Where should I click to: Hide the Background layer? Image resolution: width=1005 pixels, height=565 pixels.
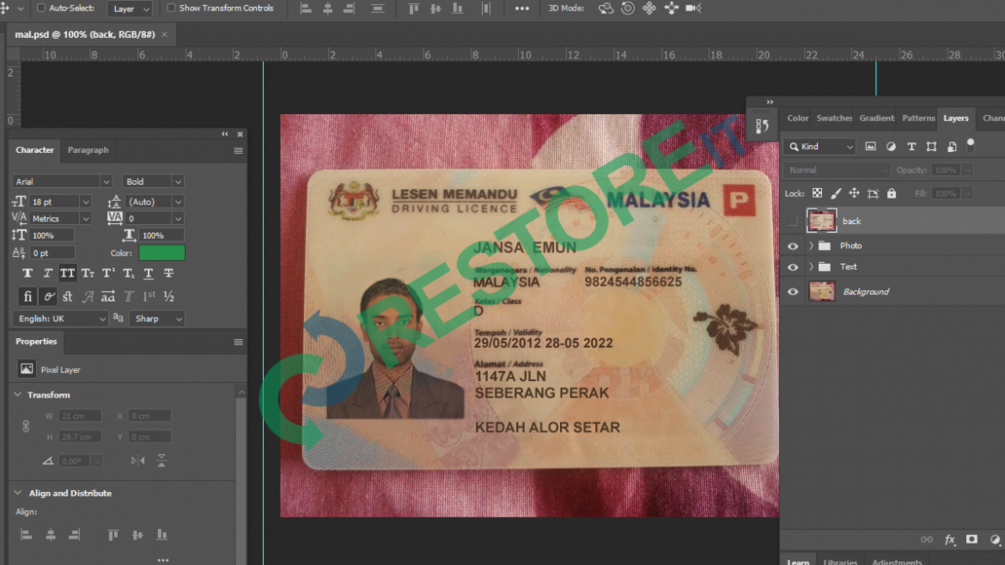(x=793, y=291)
